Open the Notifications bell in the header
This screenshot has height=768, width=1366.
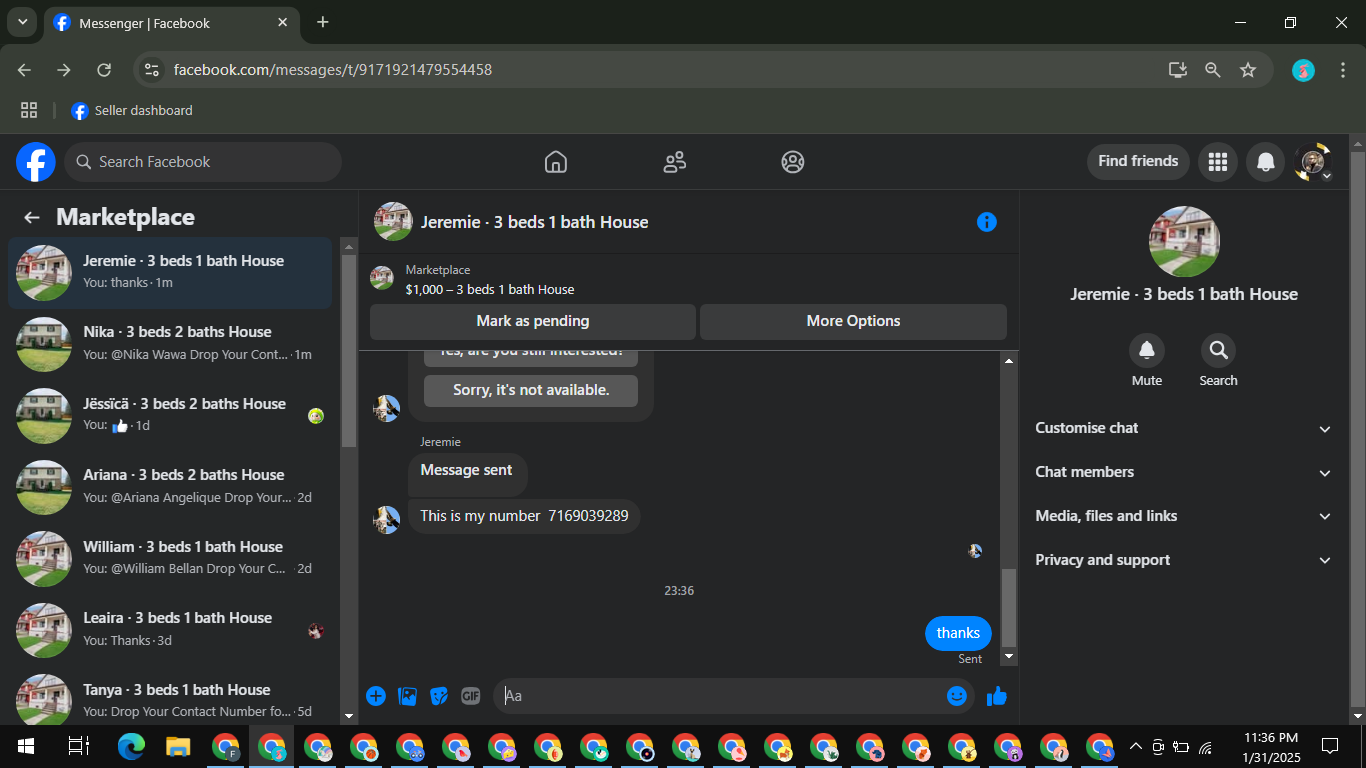[x=1265, y=162]
